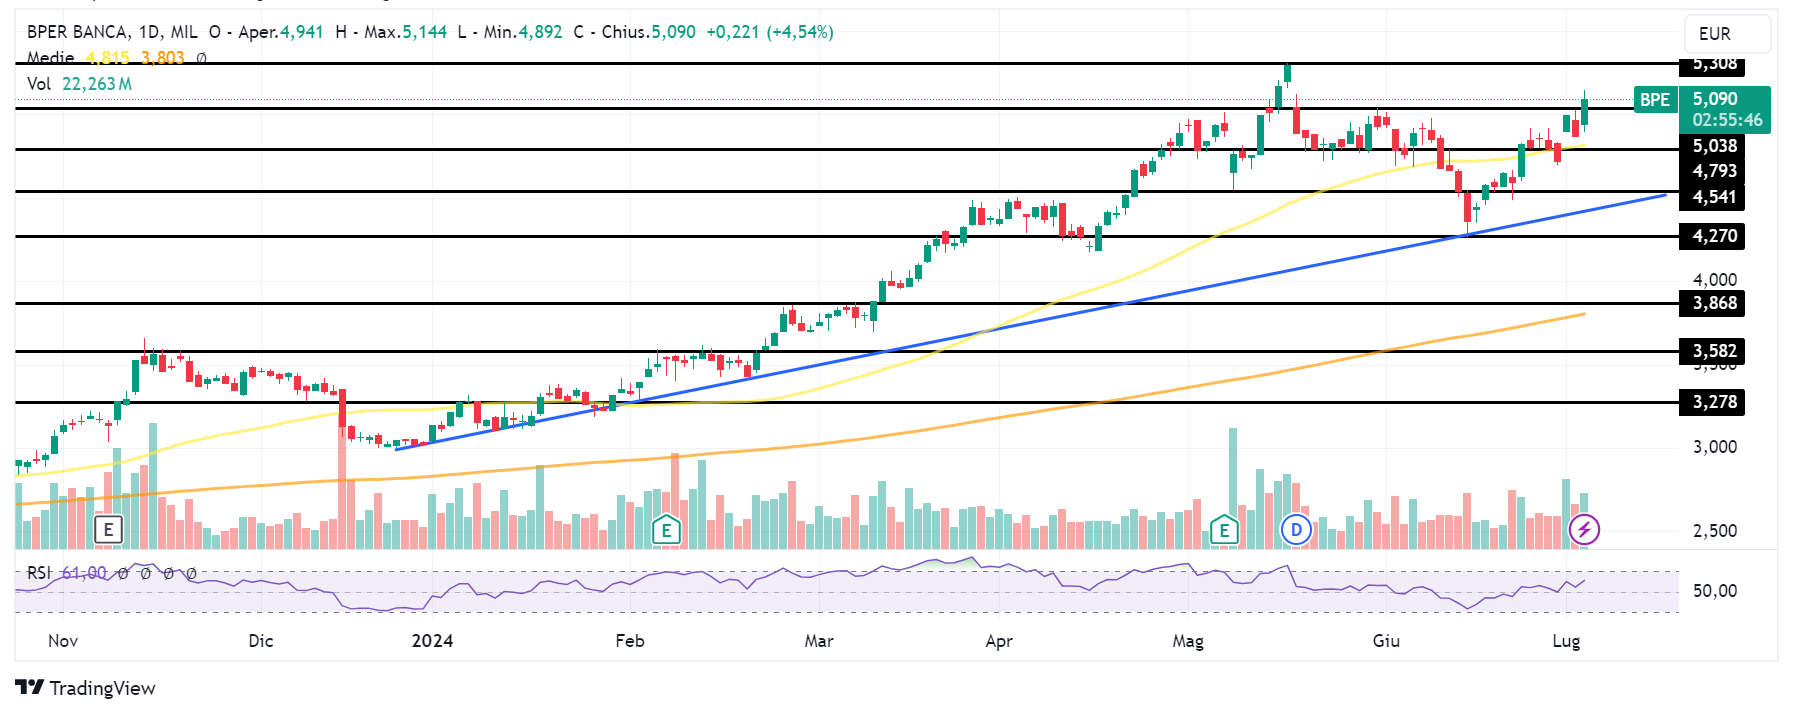
Task: Click the 3,000 price axis value
Action: pos(1714,447)
